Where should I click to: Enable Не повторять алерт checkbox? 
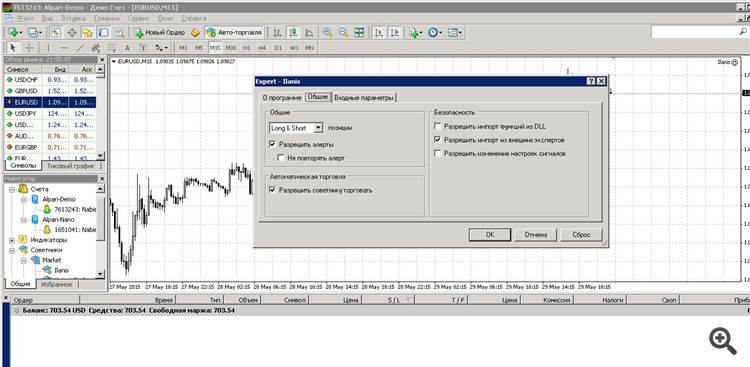(281, 157)
